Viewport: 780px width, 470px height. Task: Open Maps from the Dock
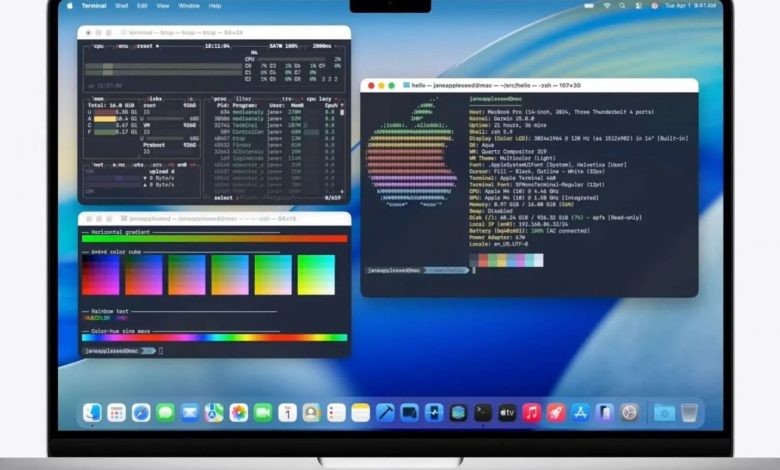(214, 412)
